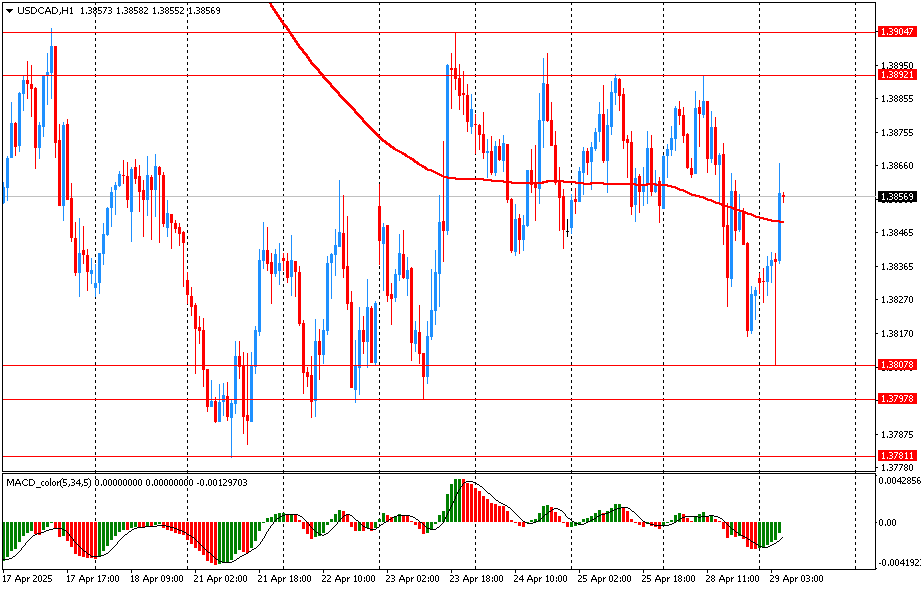Click the 0.0042856 value on the MACD scale
This screenshot has width=921, height=590.
(898, 482)
